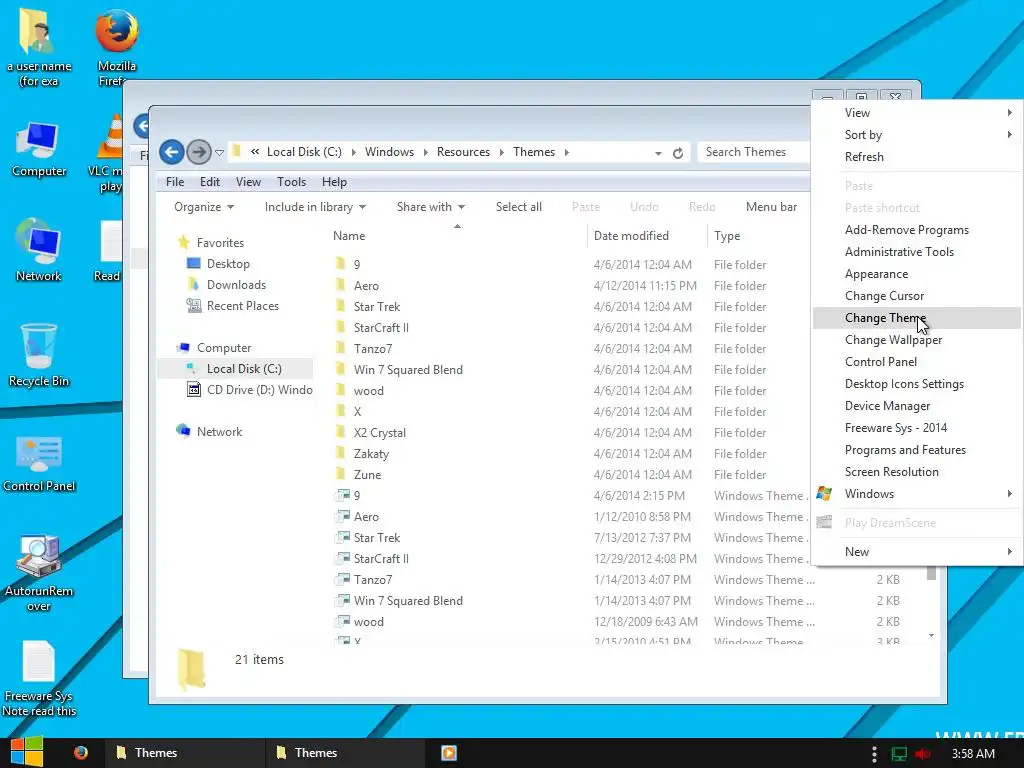1024x768 pixels.
Task: Open the Include in library dropdown
Action: [x=315, y=207]
